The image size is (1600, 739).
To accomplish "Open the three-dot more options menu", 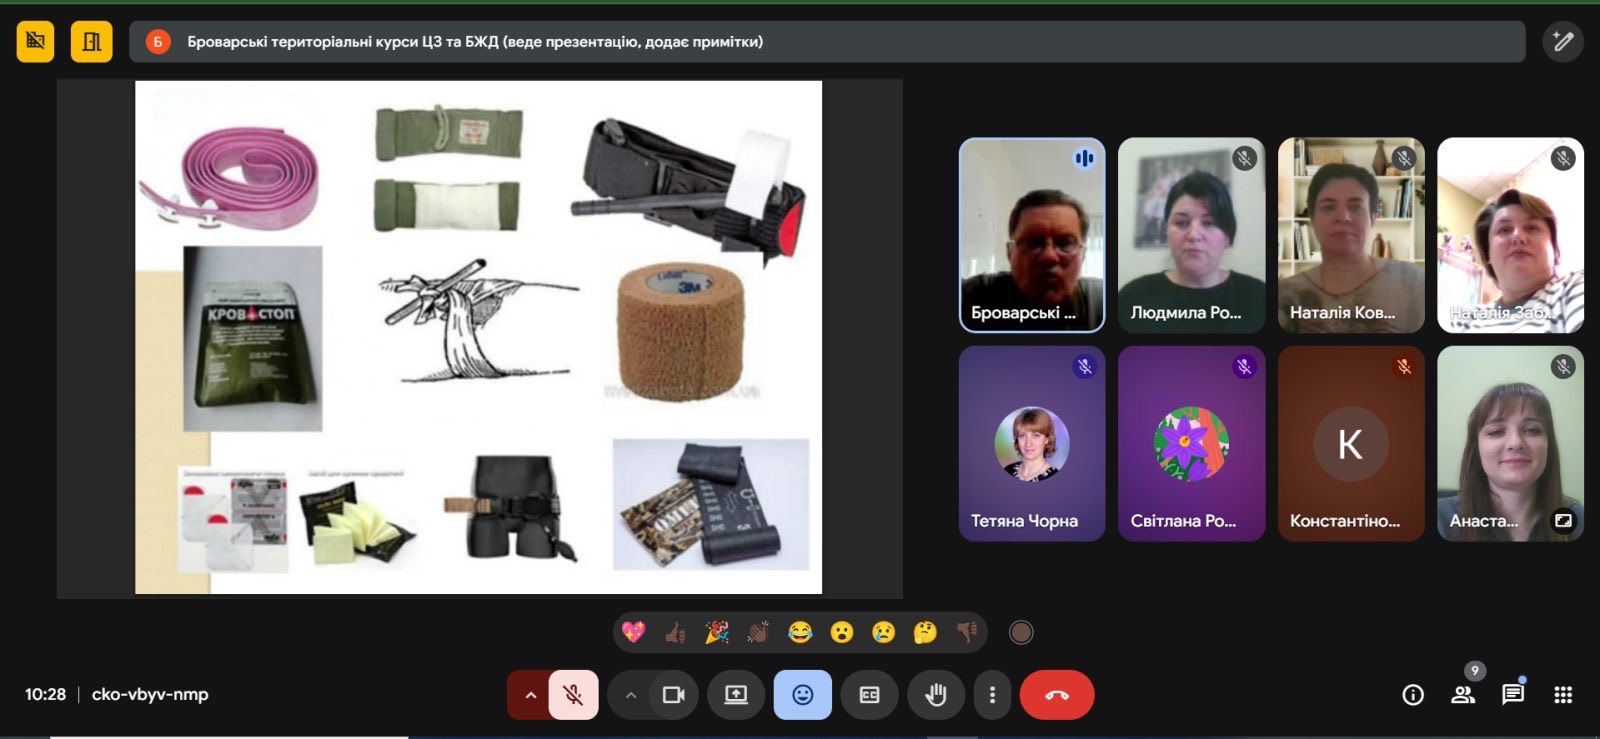I will click(992, 695).
